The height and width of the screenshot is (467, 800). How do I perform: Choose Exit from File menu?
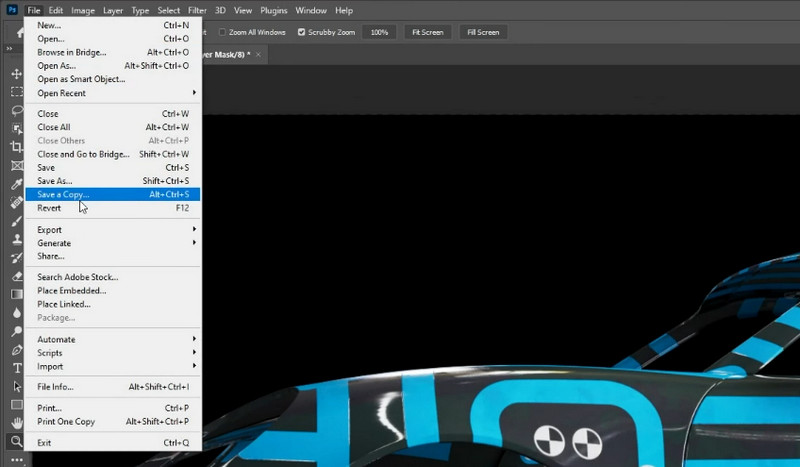(x=113, y=443)
